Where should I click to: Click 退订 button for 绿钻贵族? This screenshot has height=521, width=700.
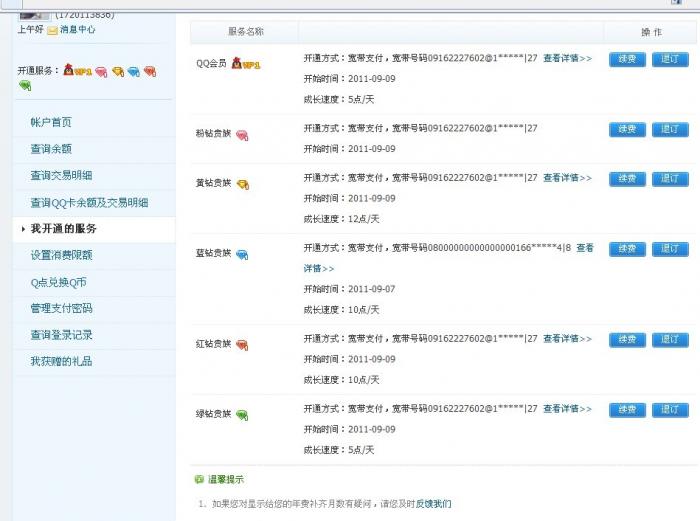pos(670,410)
